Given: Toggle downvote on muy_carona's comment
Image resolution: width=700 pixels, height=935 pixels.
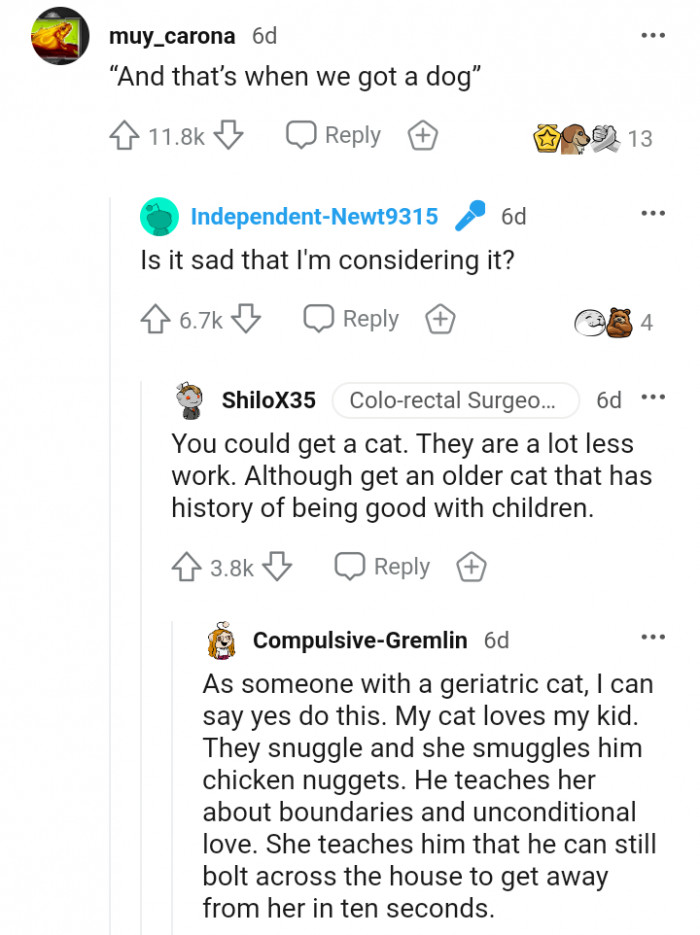Looking at the screenshot, I should pos(230,134).
